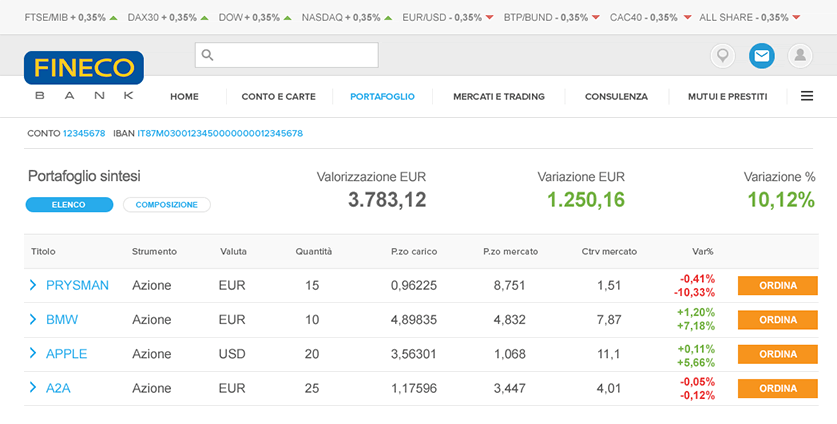Screen dimensions: 837x424
Task: Click the red arrow next to BTP/BUND
Action: pyautogui.click(x=596, y=18)
